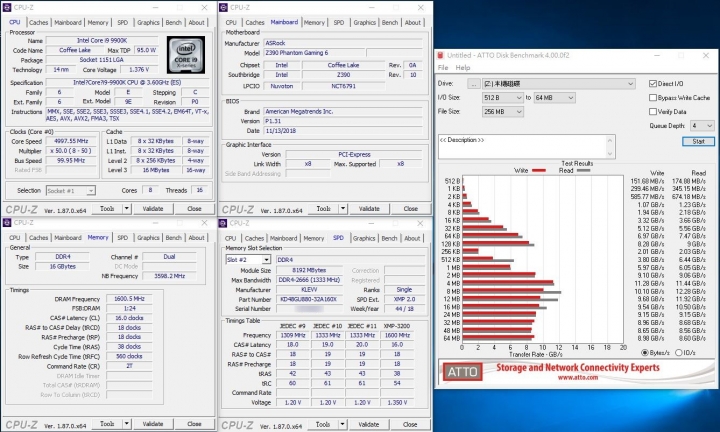Screen dimensions: 720x432
Task: Click www.atto.com link
Action: click(578, 377)
